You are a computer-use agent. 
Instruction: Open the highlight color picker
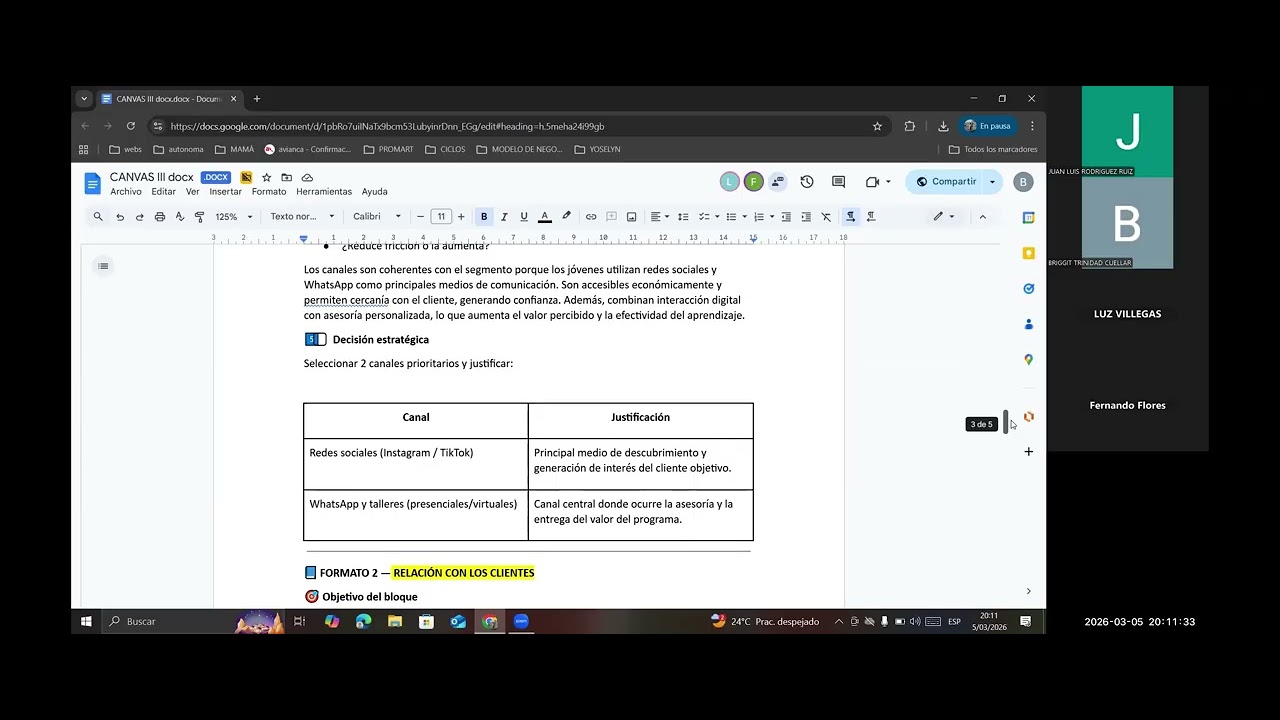(566, 217)
